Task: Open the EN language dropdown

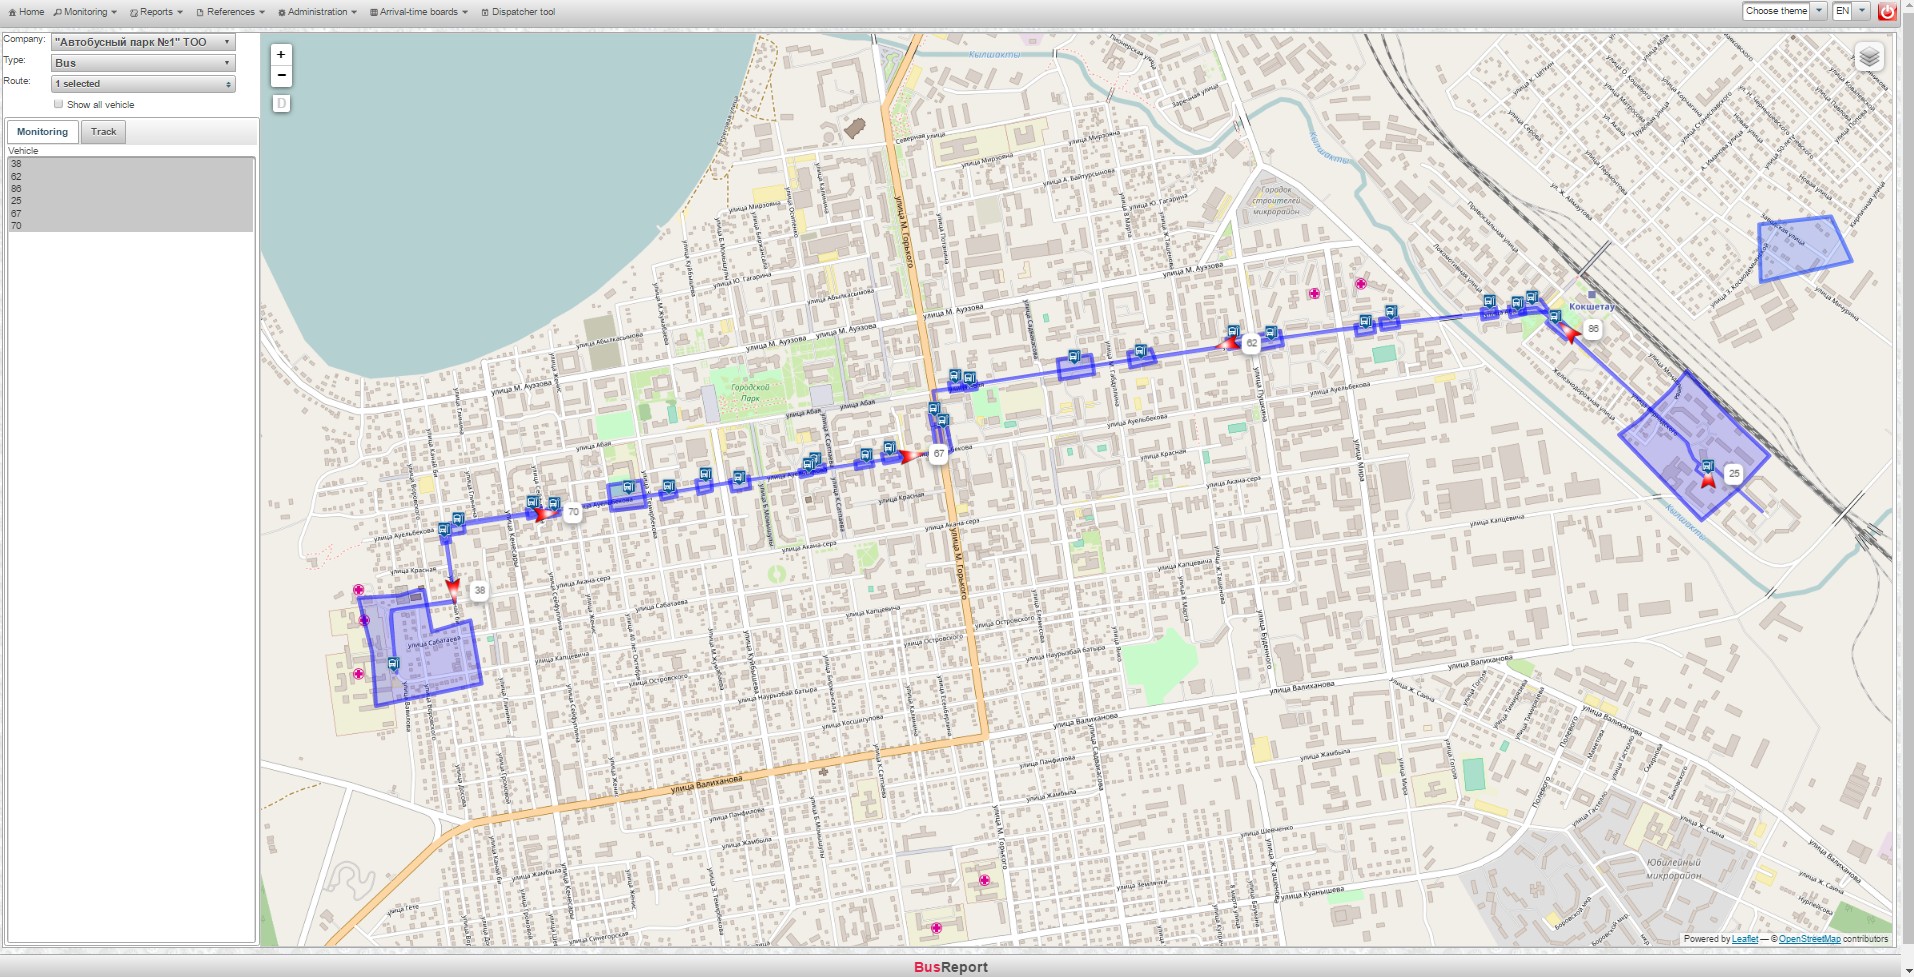Action: (1850, 11)
